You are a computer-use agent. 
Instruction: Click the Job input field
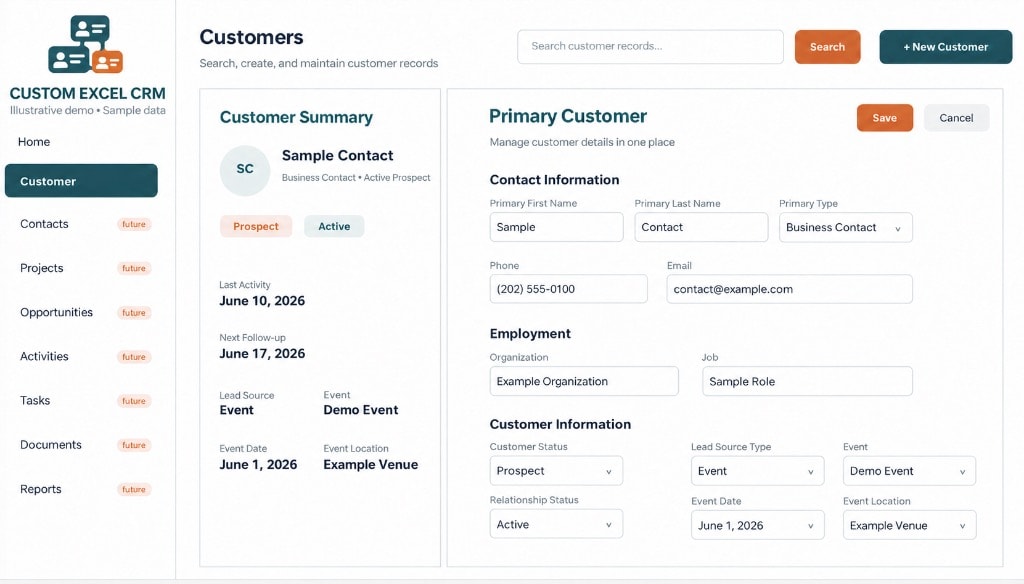[807, 381]
